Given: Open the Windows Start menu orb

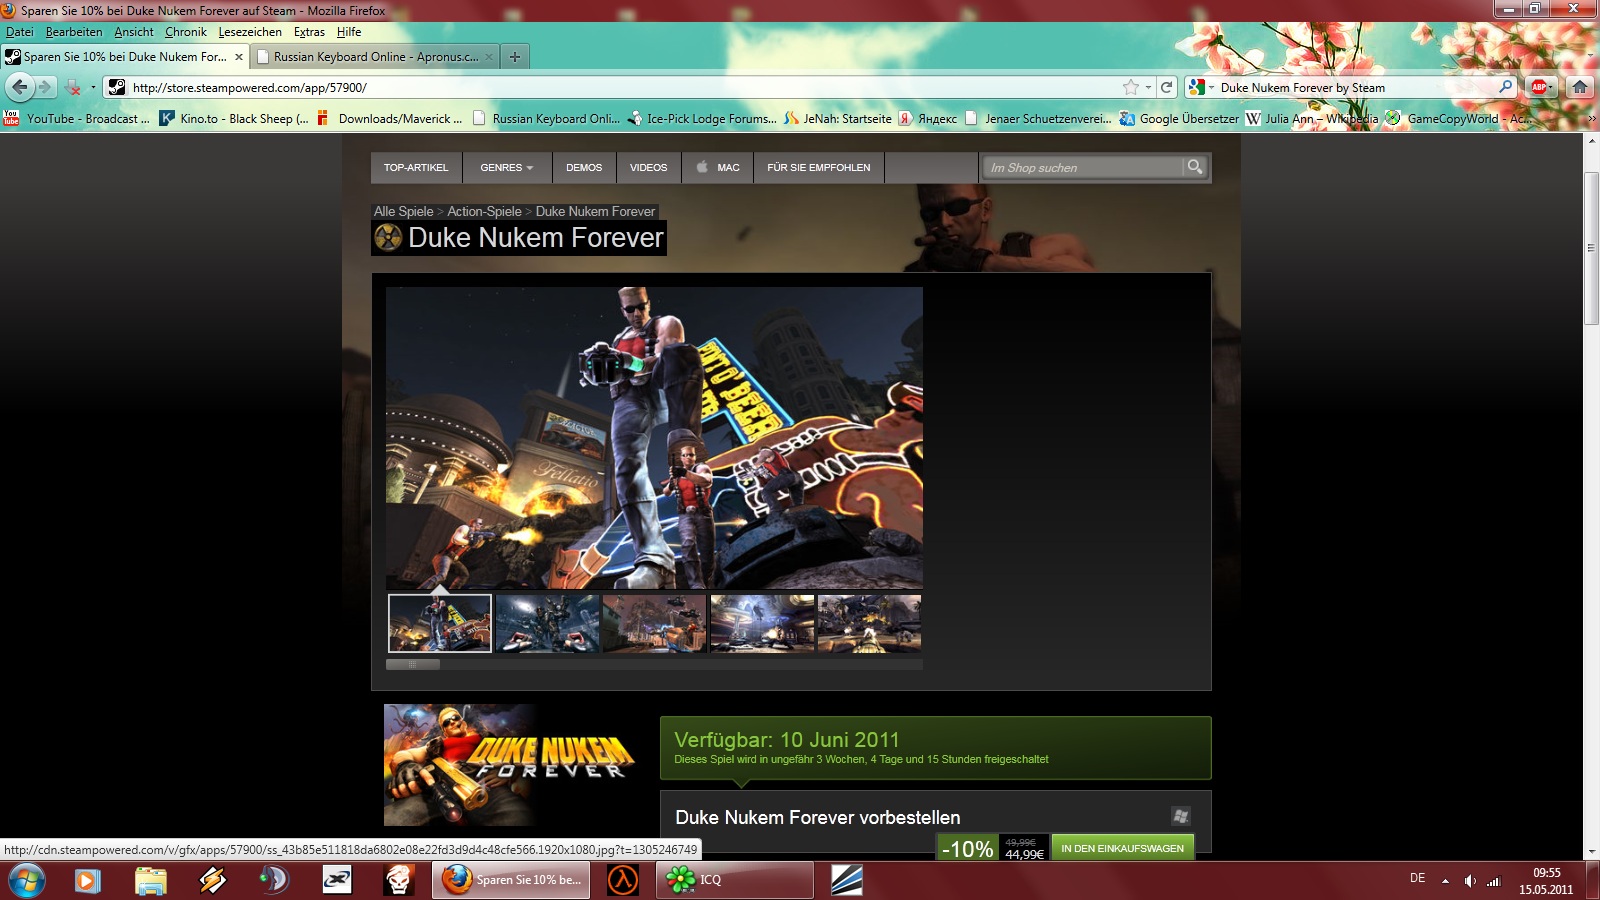Looking at the screenshot, I should click(x=26, y=880).
